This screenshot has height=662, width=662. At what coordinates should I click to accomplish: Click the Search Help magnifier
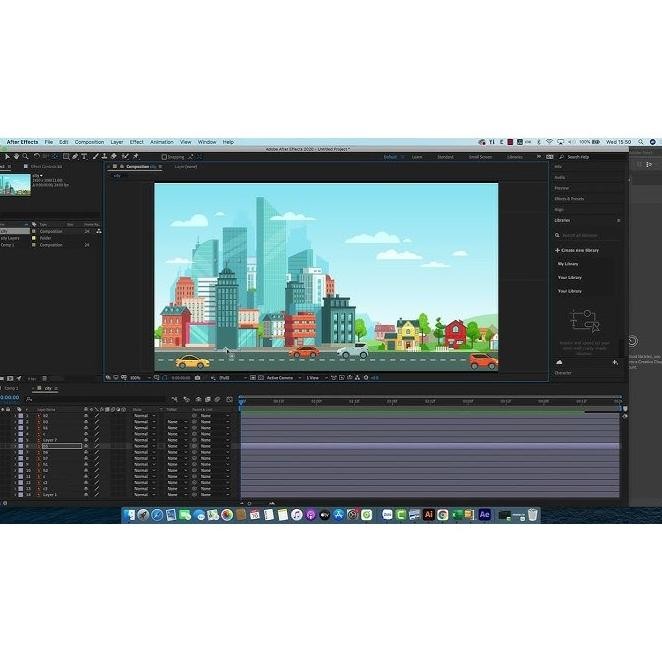tap(562, 157)
